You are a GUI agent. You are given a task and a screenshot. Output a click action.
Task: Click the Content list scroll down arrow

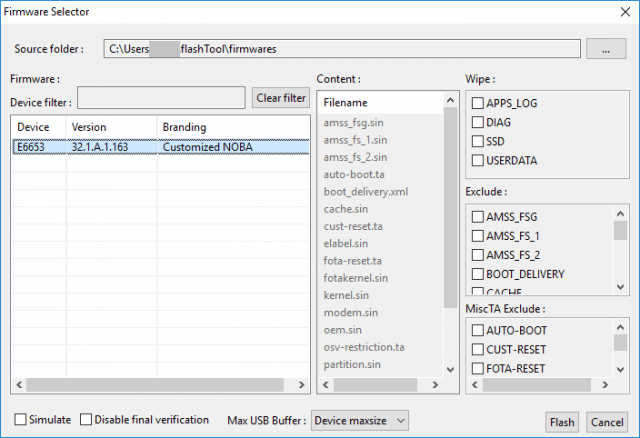tap(450, 369)
